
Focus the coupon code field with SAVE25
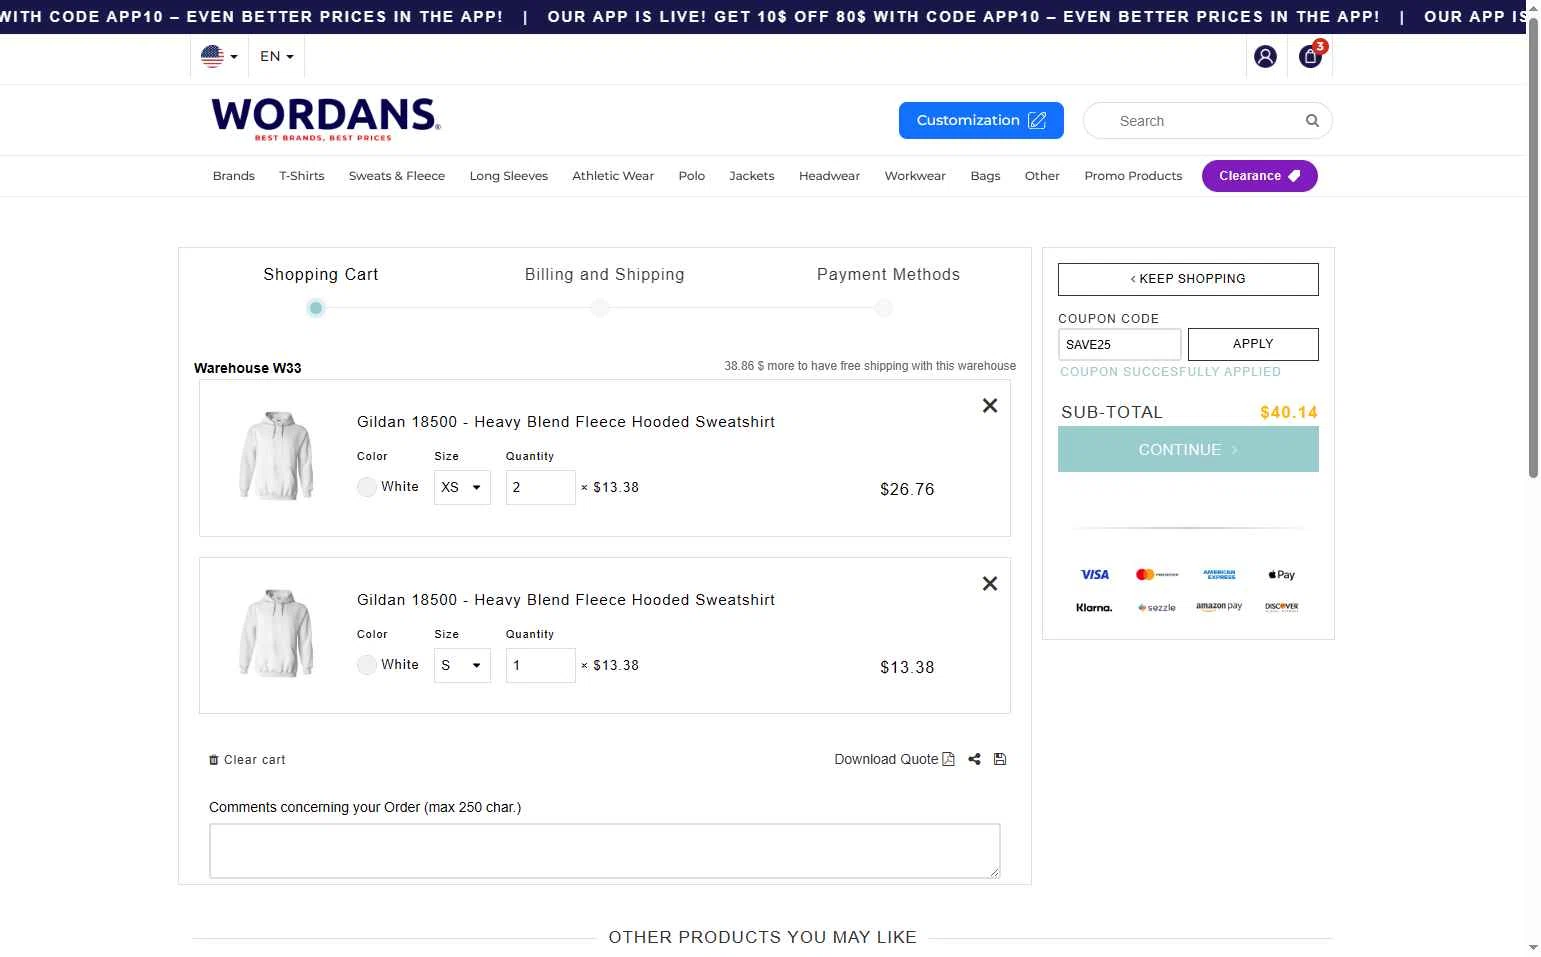point(1119,344)
